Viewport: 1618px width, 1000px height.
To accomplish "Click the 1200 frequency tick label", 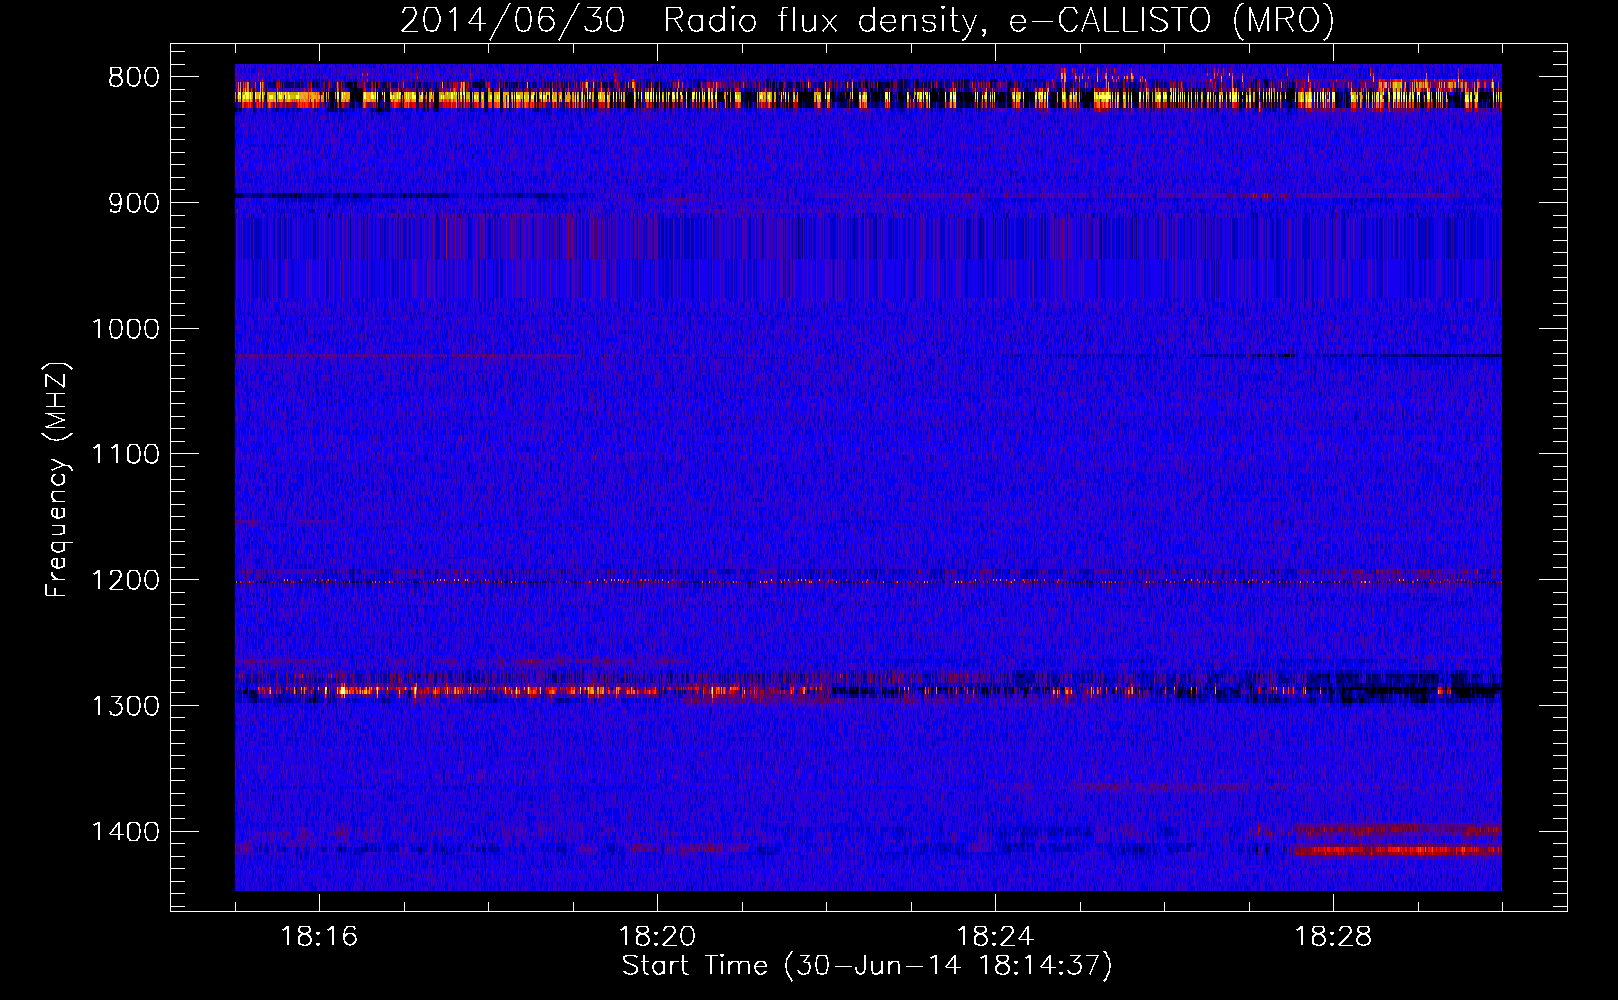I will click(125, 581).
